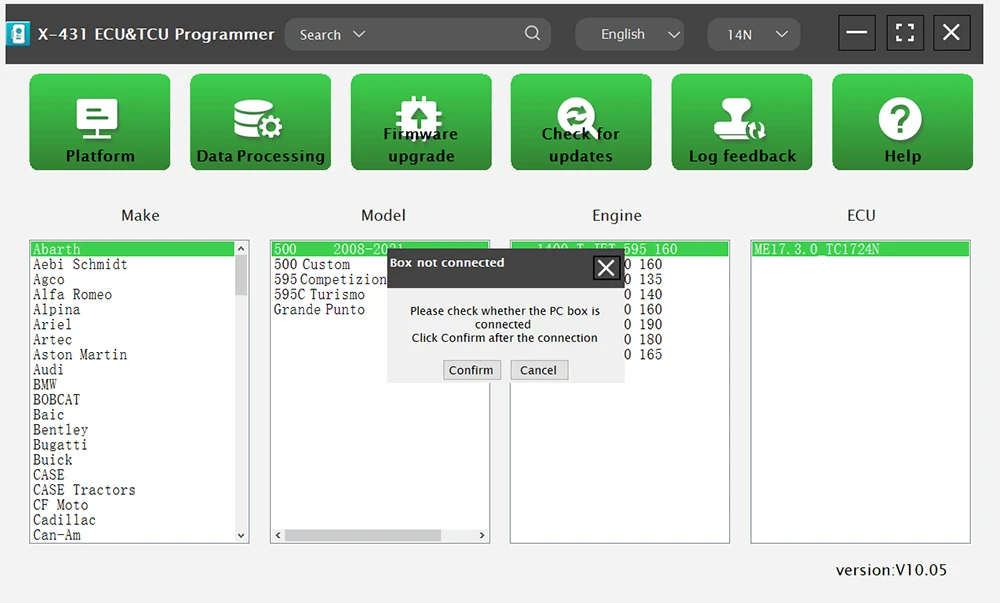This screenshot has height=603, width=1000.
Task: Toggle fullscreen window mode
Action: point(904,33)
